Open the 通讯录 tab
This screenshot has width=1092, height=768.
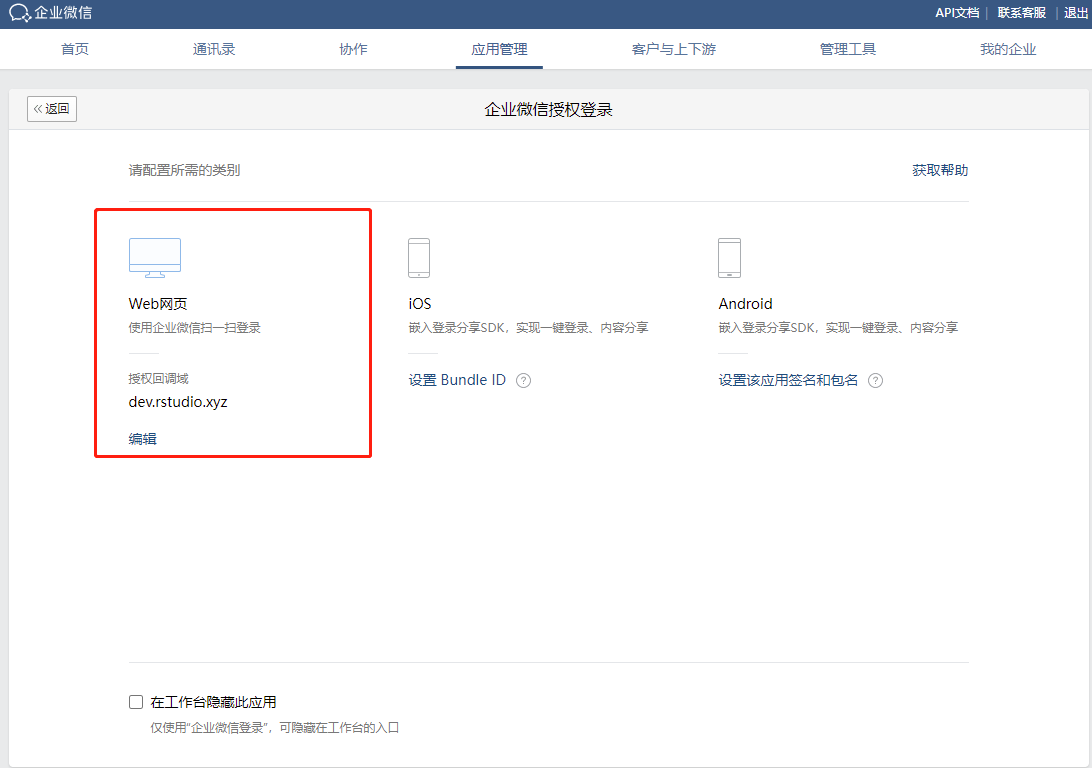pos(214,49)
